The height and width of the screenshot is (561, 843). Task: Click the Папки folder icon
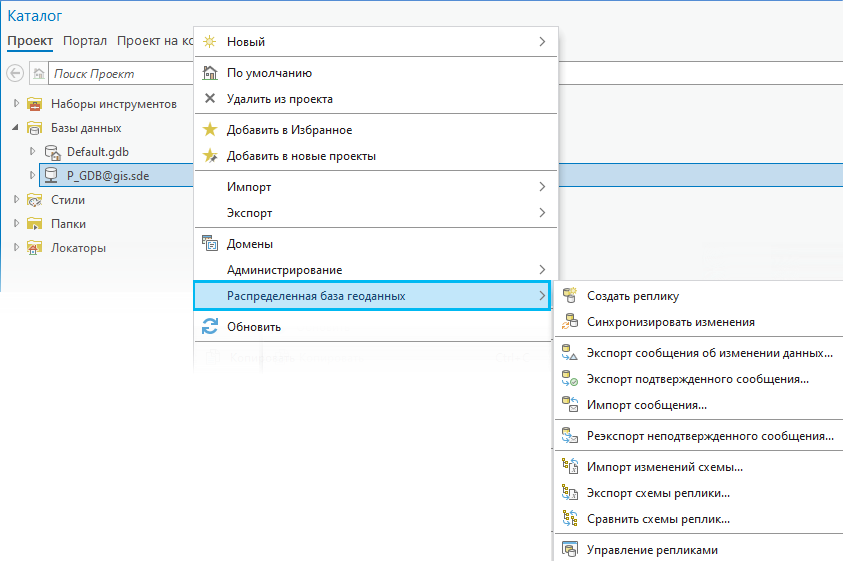(34, 224)
